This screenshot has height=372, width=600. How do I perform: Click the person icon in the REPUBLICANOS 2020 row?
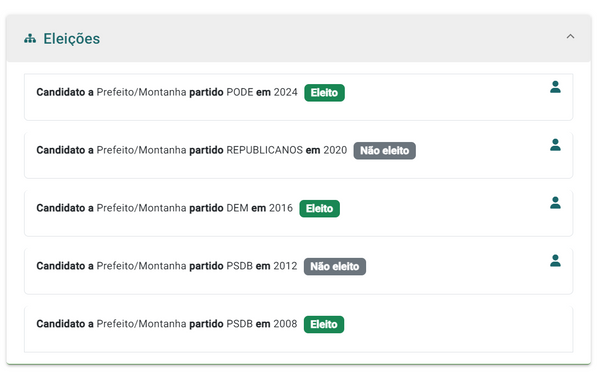tap(555, 145)
